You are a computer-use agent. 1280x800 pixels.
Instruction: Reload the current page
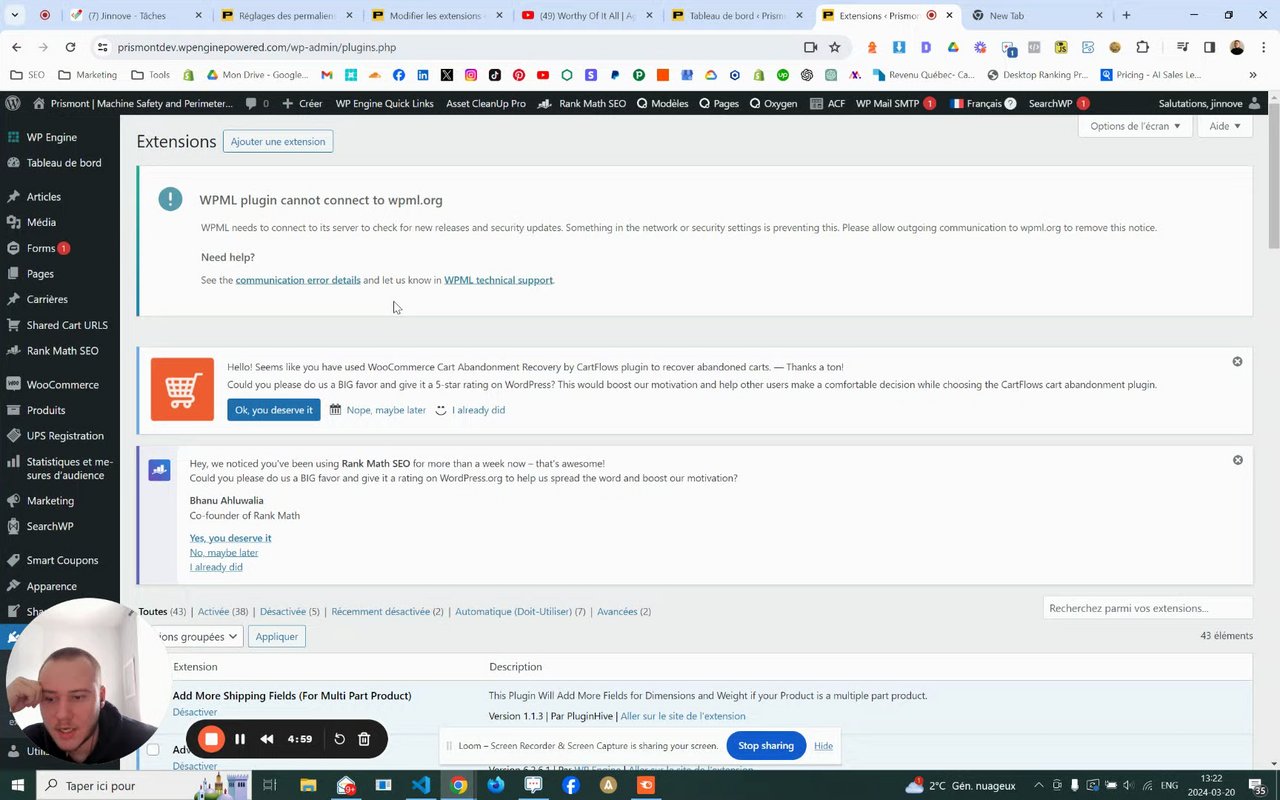click(70, 47)
